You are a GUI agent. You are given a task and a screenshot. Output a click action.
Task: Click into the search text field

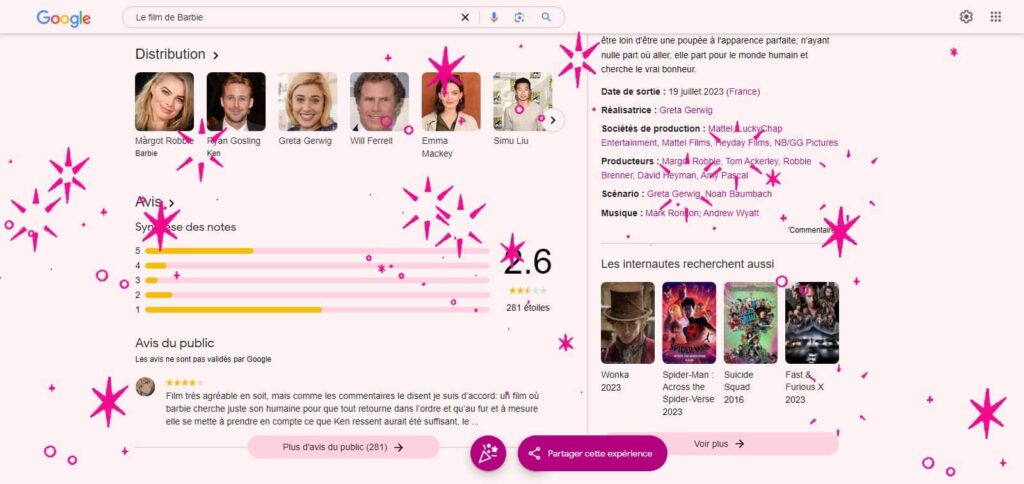(x=290, y=17)
